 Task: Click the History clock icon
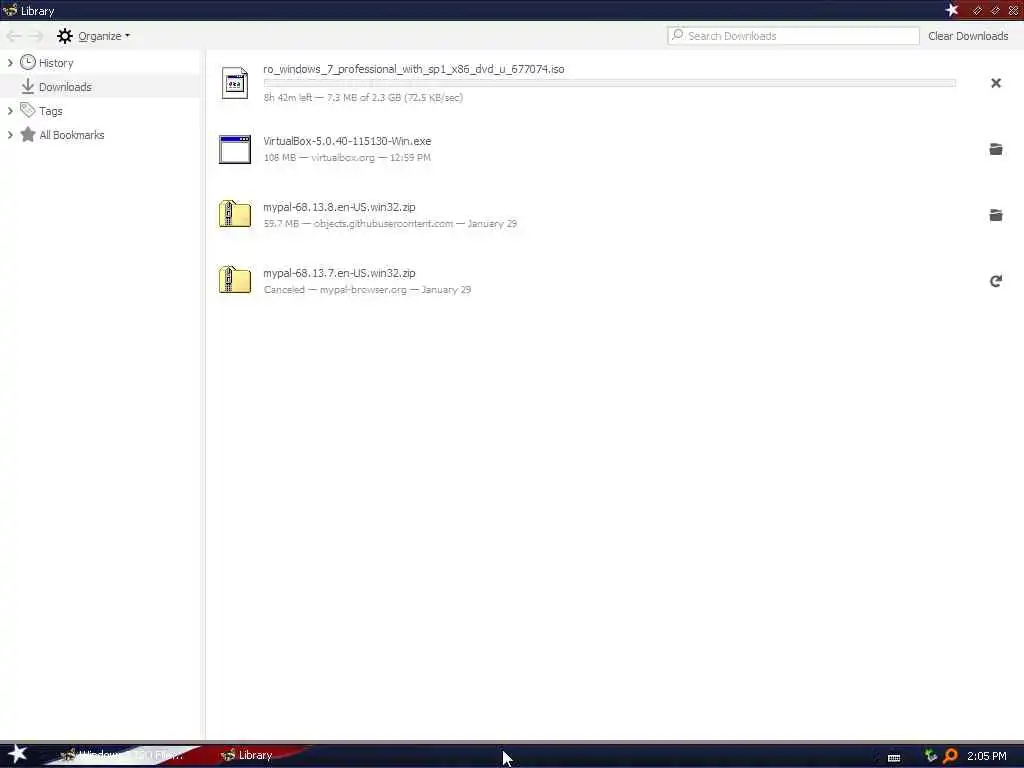tap(27, 63)
